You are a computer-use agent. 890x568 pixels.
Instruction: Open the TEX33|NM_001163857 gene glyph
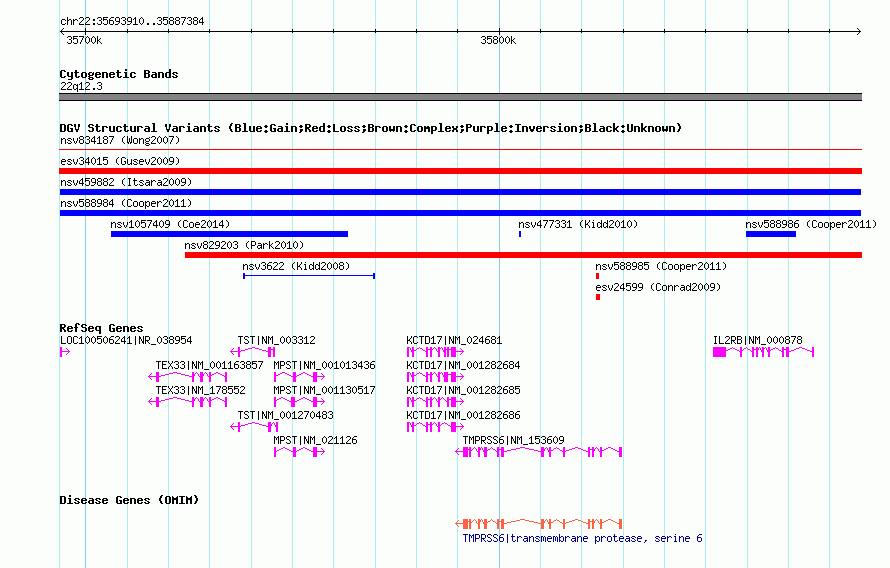click(x=188, y=377)
